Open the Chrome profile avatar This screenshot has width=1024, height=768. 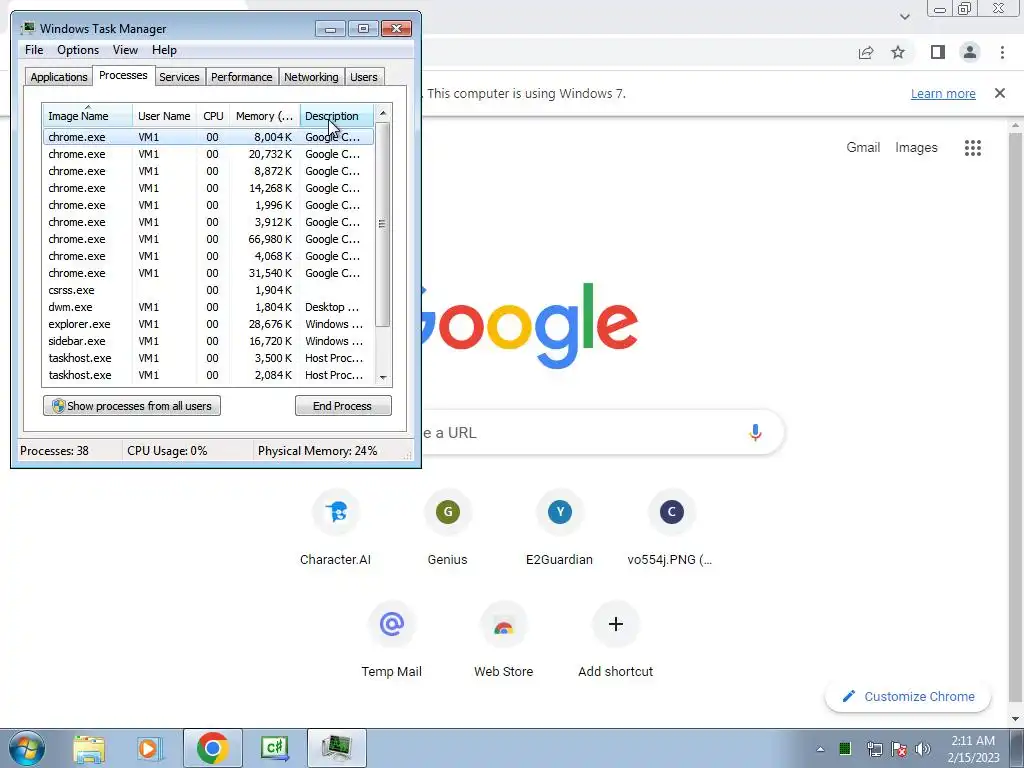(970, 52)
